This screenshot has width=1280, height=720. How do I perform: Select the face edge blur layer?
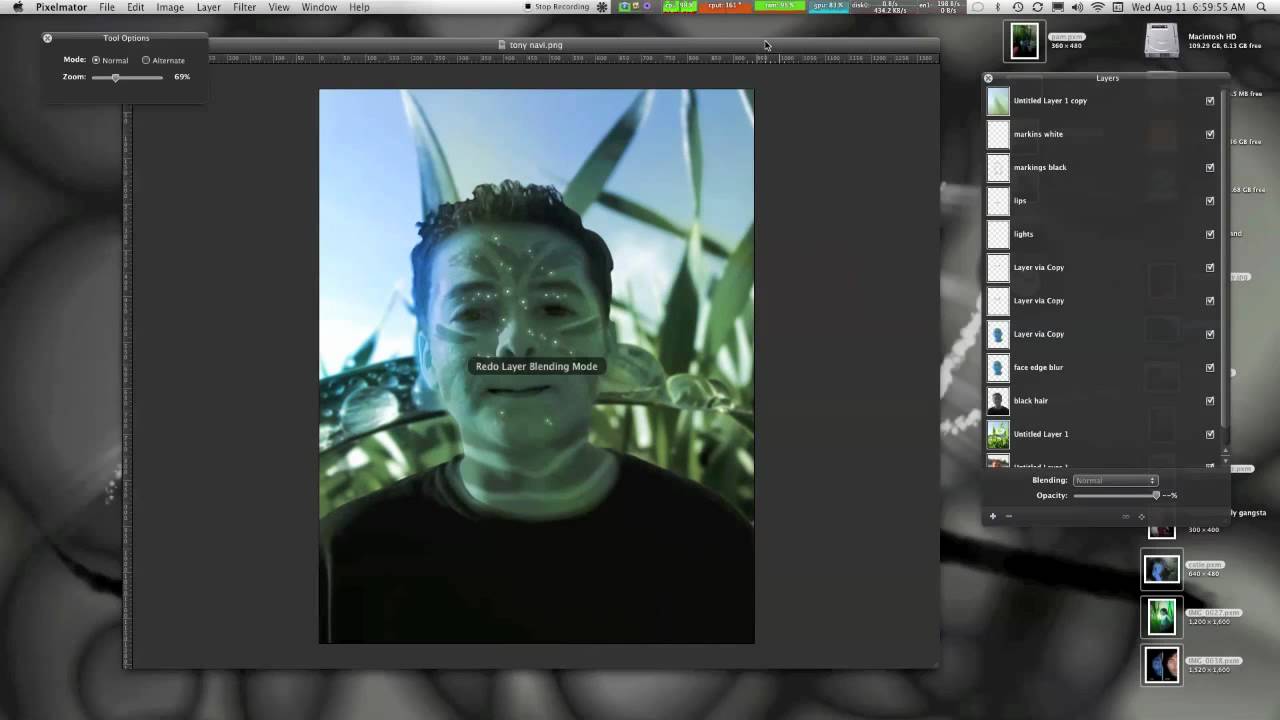pos(1101,367)
